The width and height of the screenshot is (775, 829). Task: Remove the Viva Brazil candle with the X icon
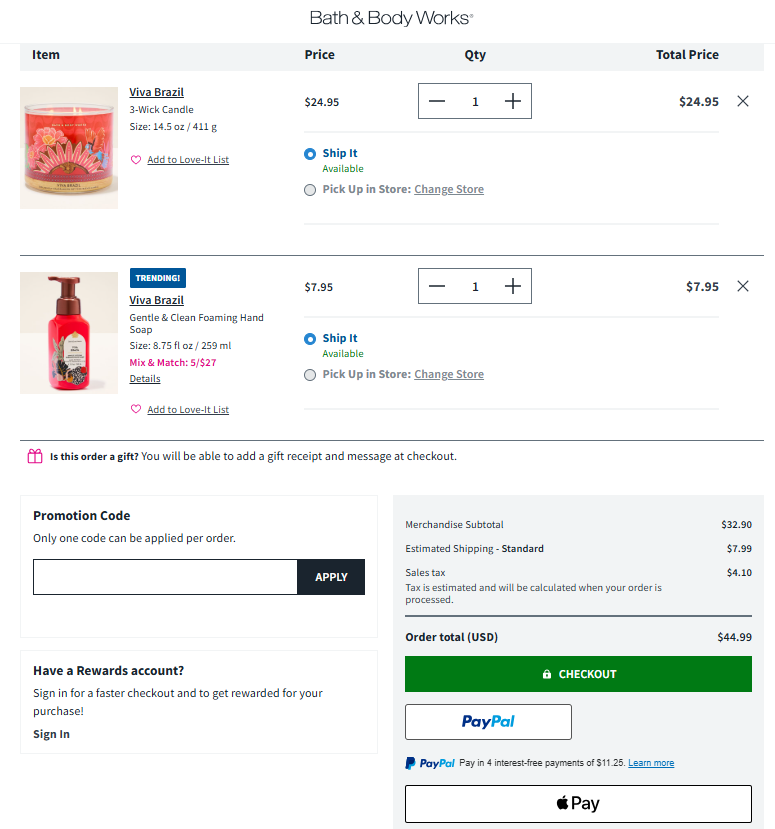(x=743, y=101)
